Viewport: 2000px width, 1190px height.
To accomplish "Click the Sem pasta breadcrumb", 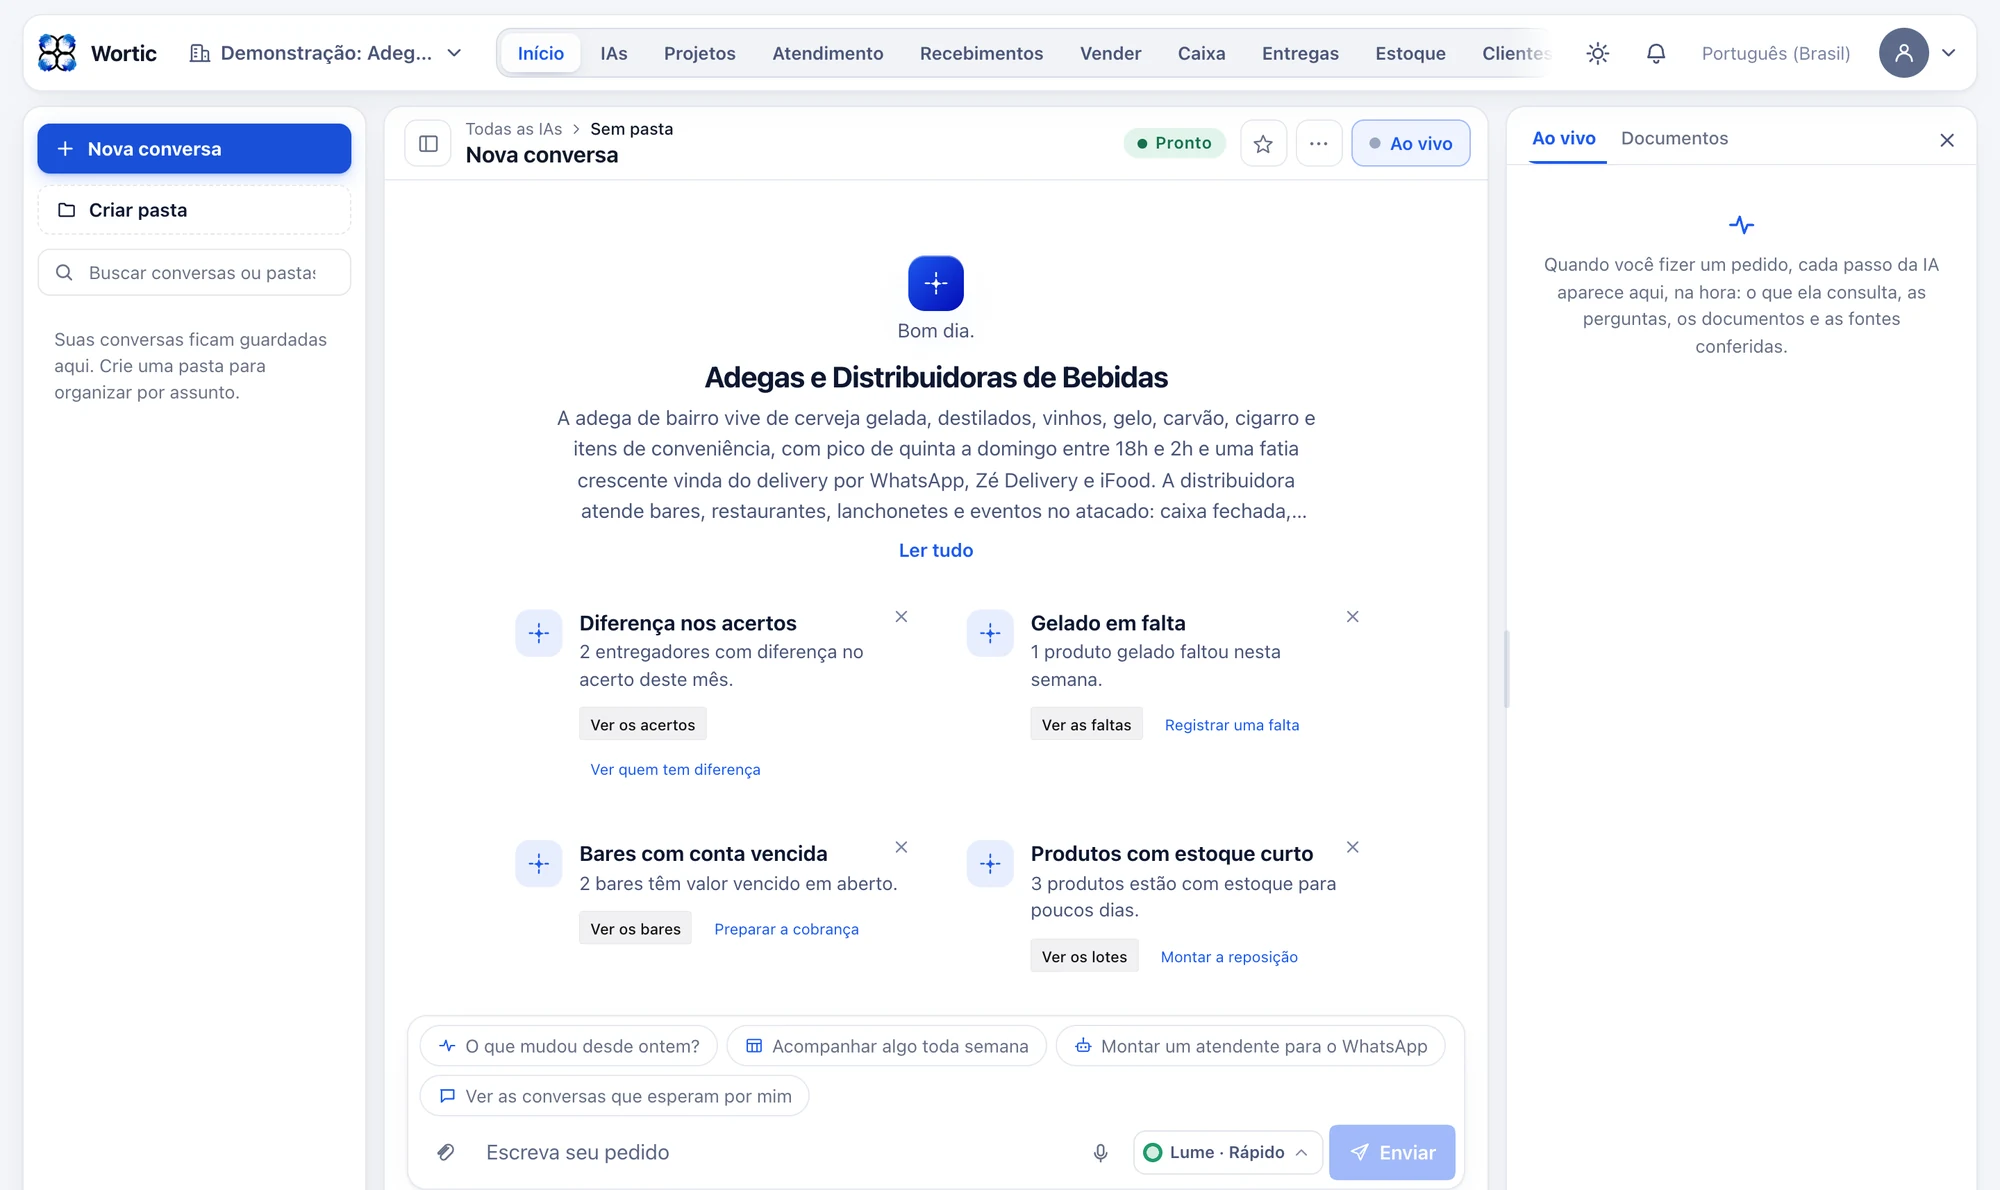I will (x=631, y=129).
